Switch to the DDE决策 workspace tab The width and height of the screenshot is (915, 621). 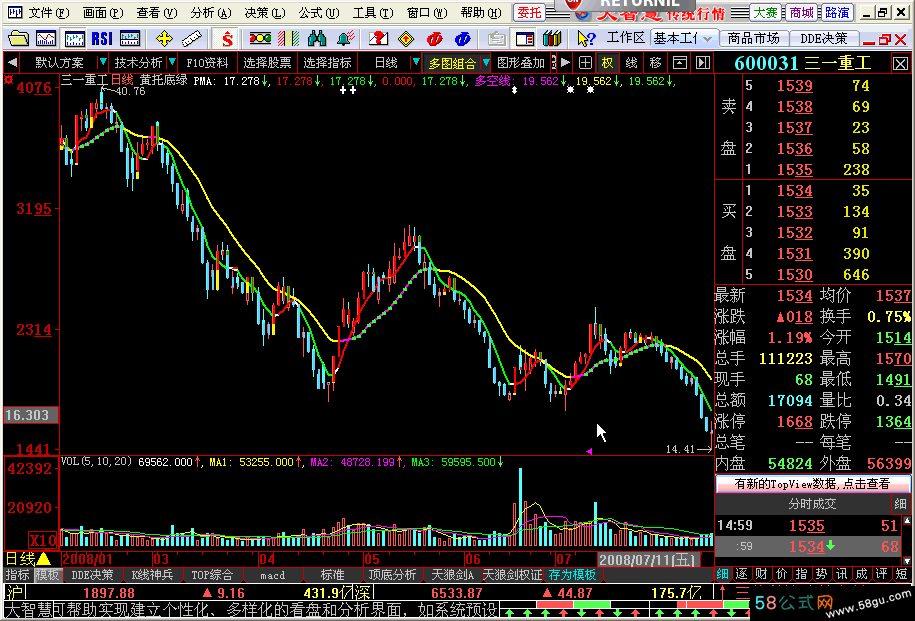tap(823, 39)
